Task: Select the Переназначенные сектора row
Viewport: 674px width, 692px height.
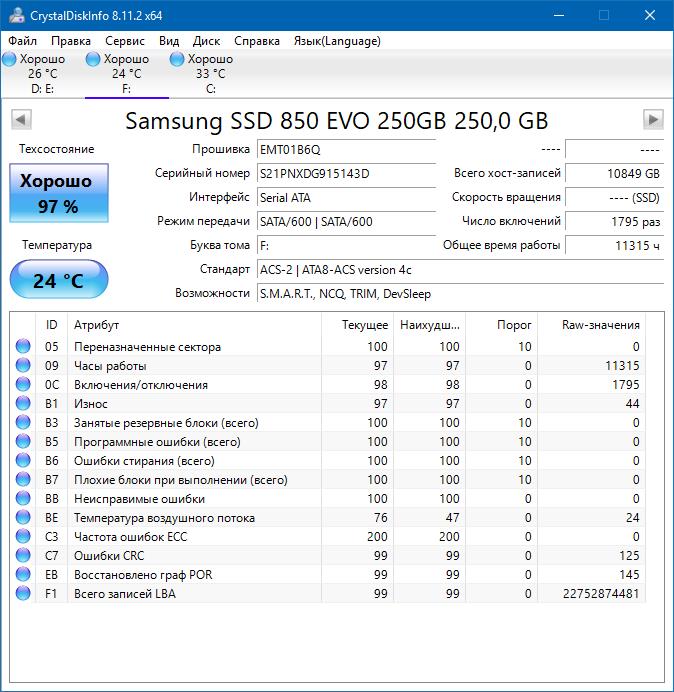Action: tap(328, 346)
